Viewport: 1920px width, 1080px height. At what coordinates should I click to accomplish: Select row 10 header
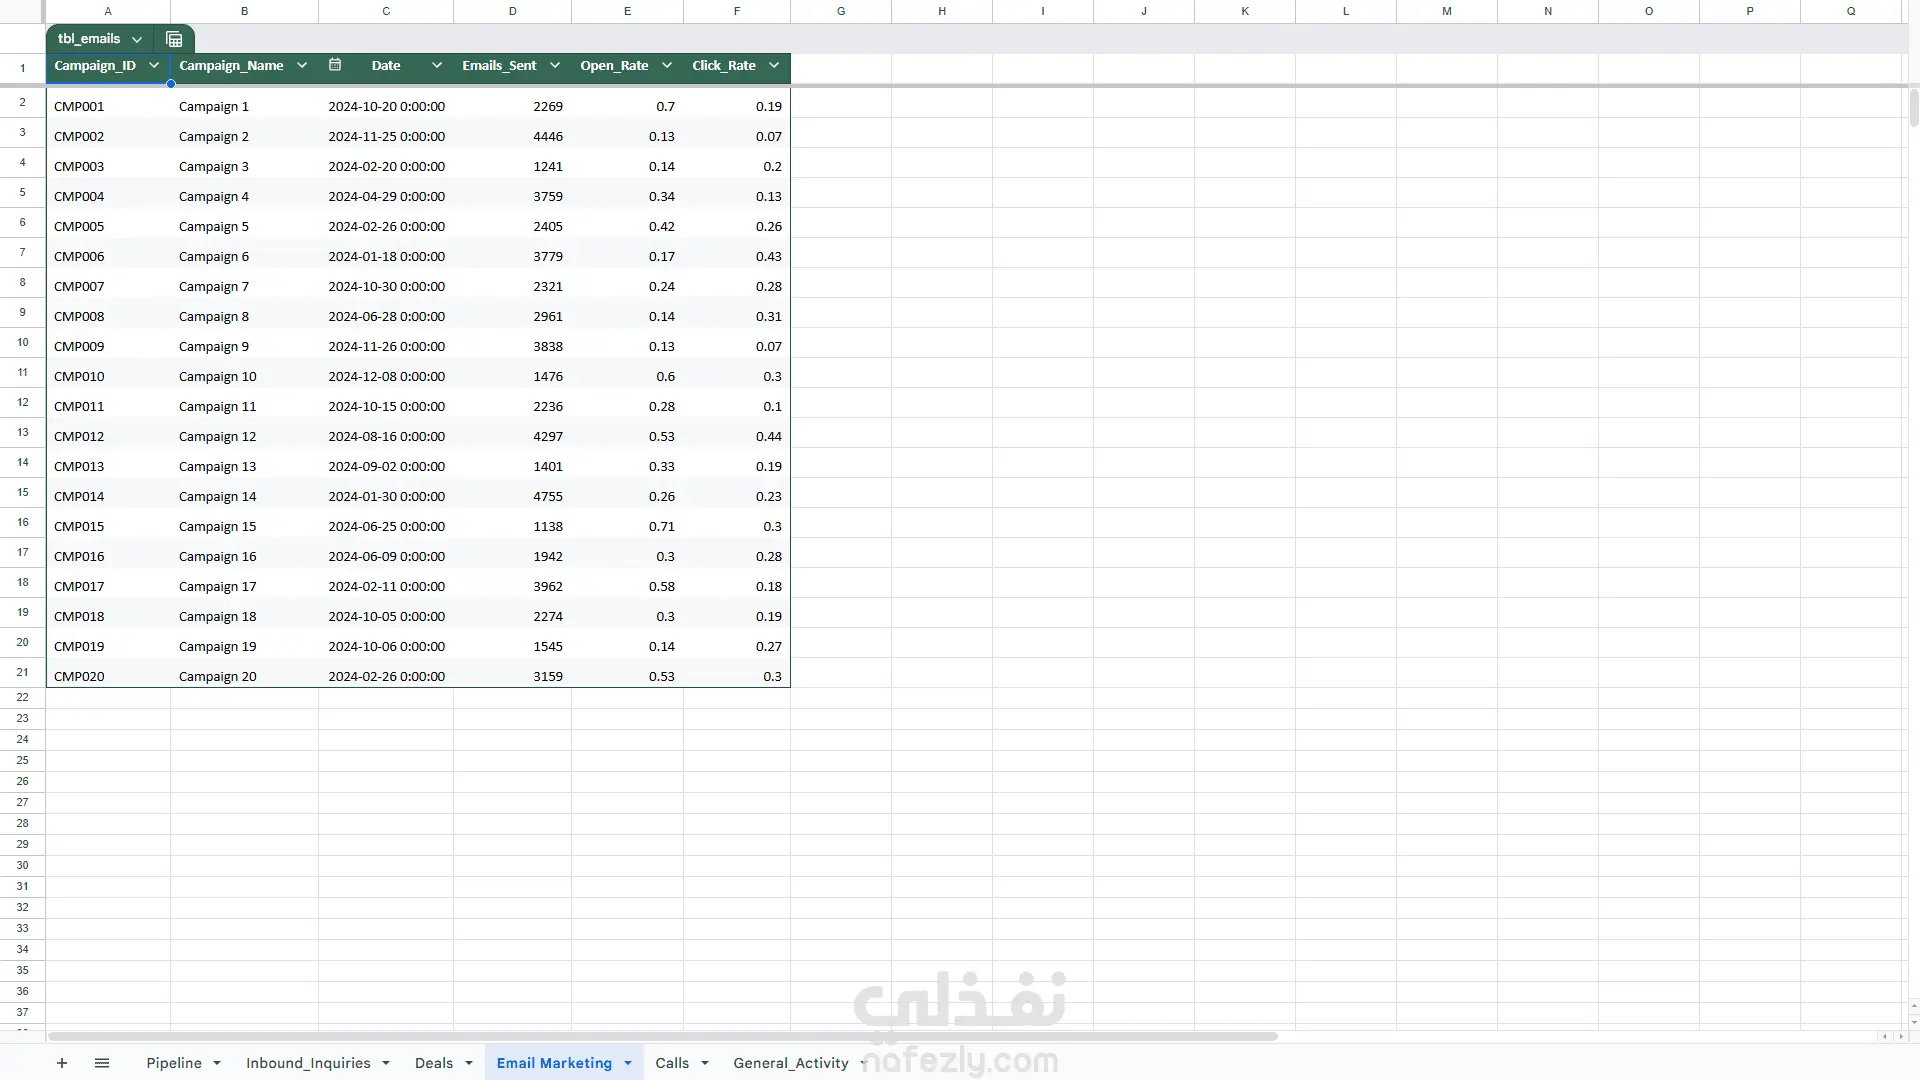[22, 342]
